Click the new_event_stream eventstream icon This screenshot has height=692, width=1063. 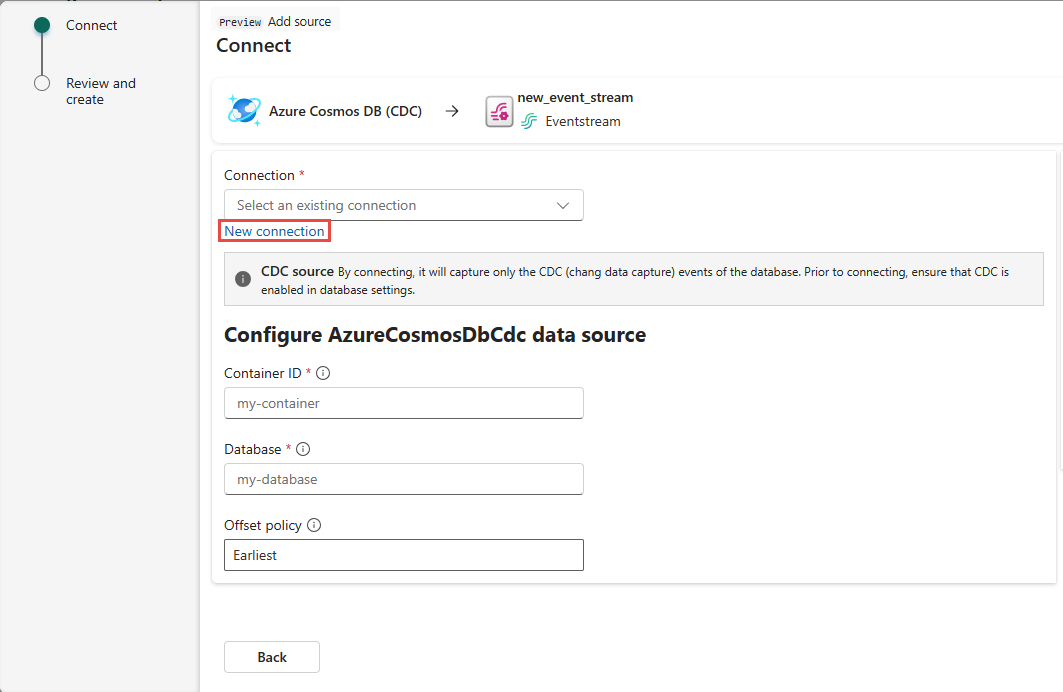499,111
